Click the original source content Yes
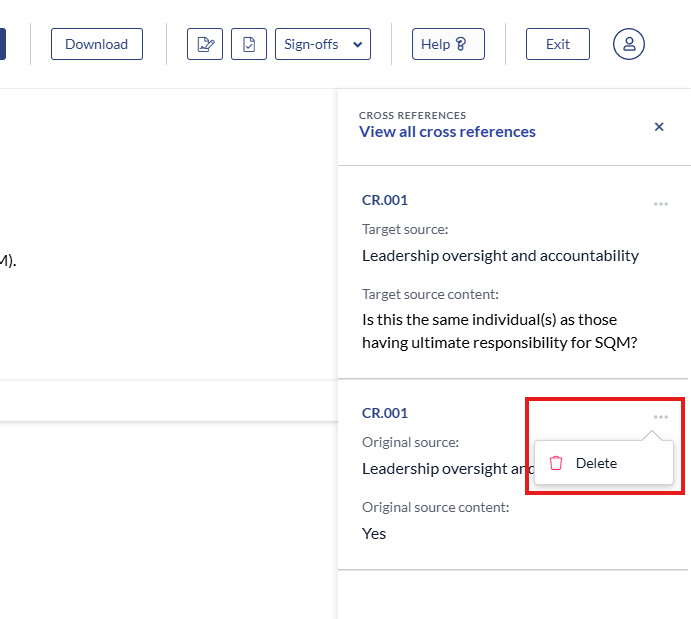Screen dimensions: 691x619 coord(374,533)
